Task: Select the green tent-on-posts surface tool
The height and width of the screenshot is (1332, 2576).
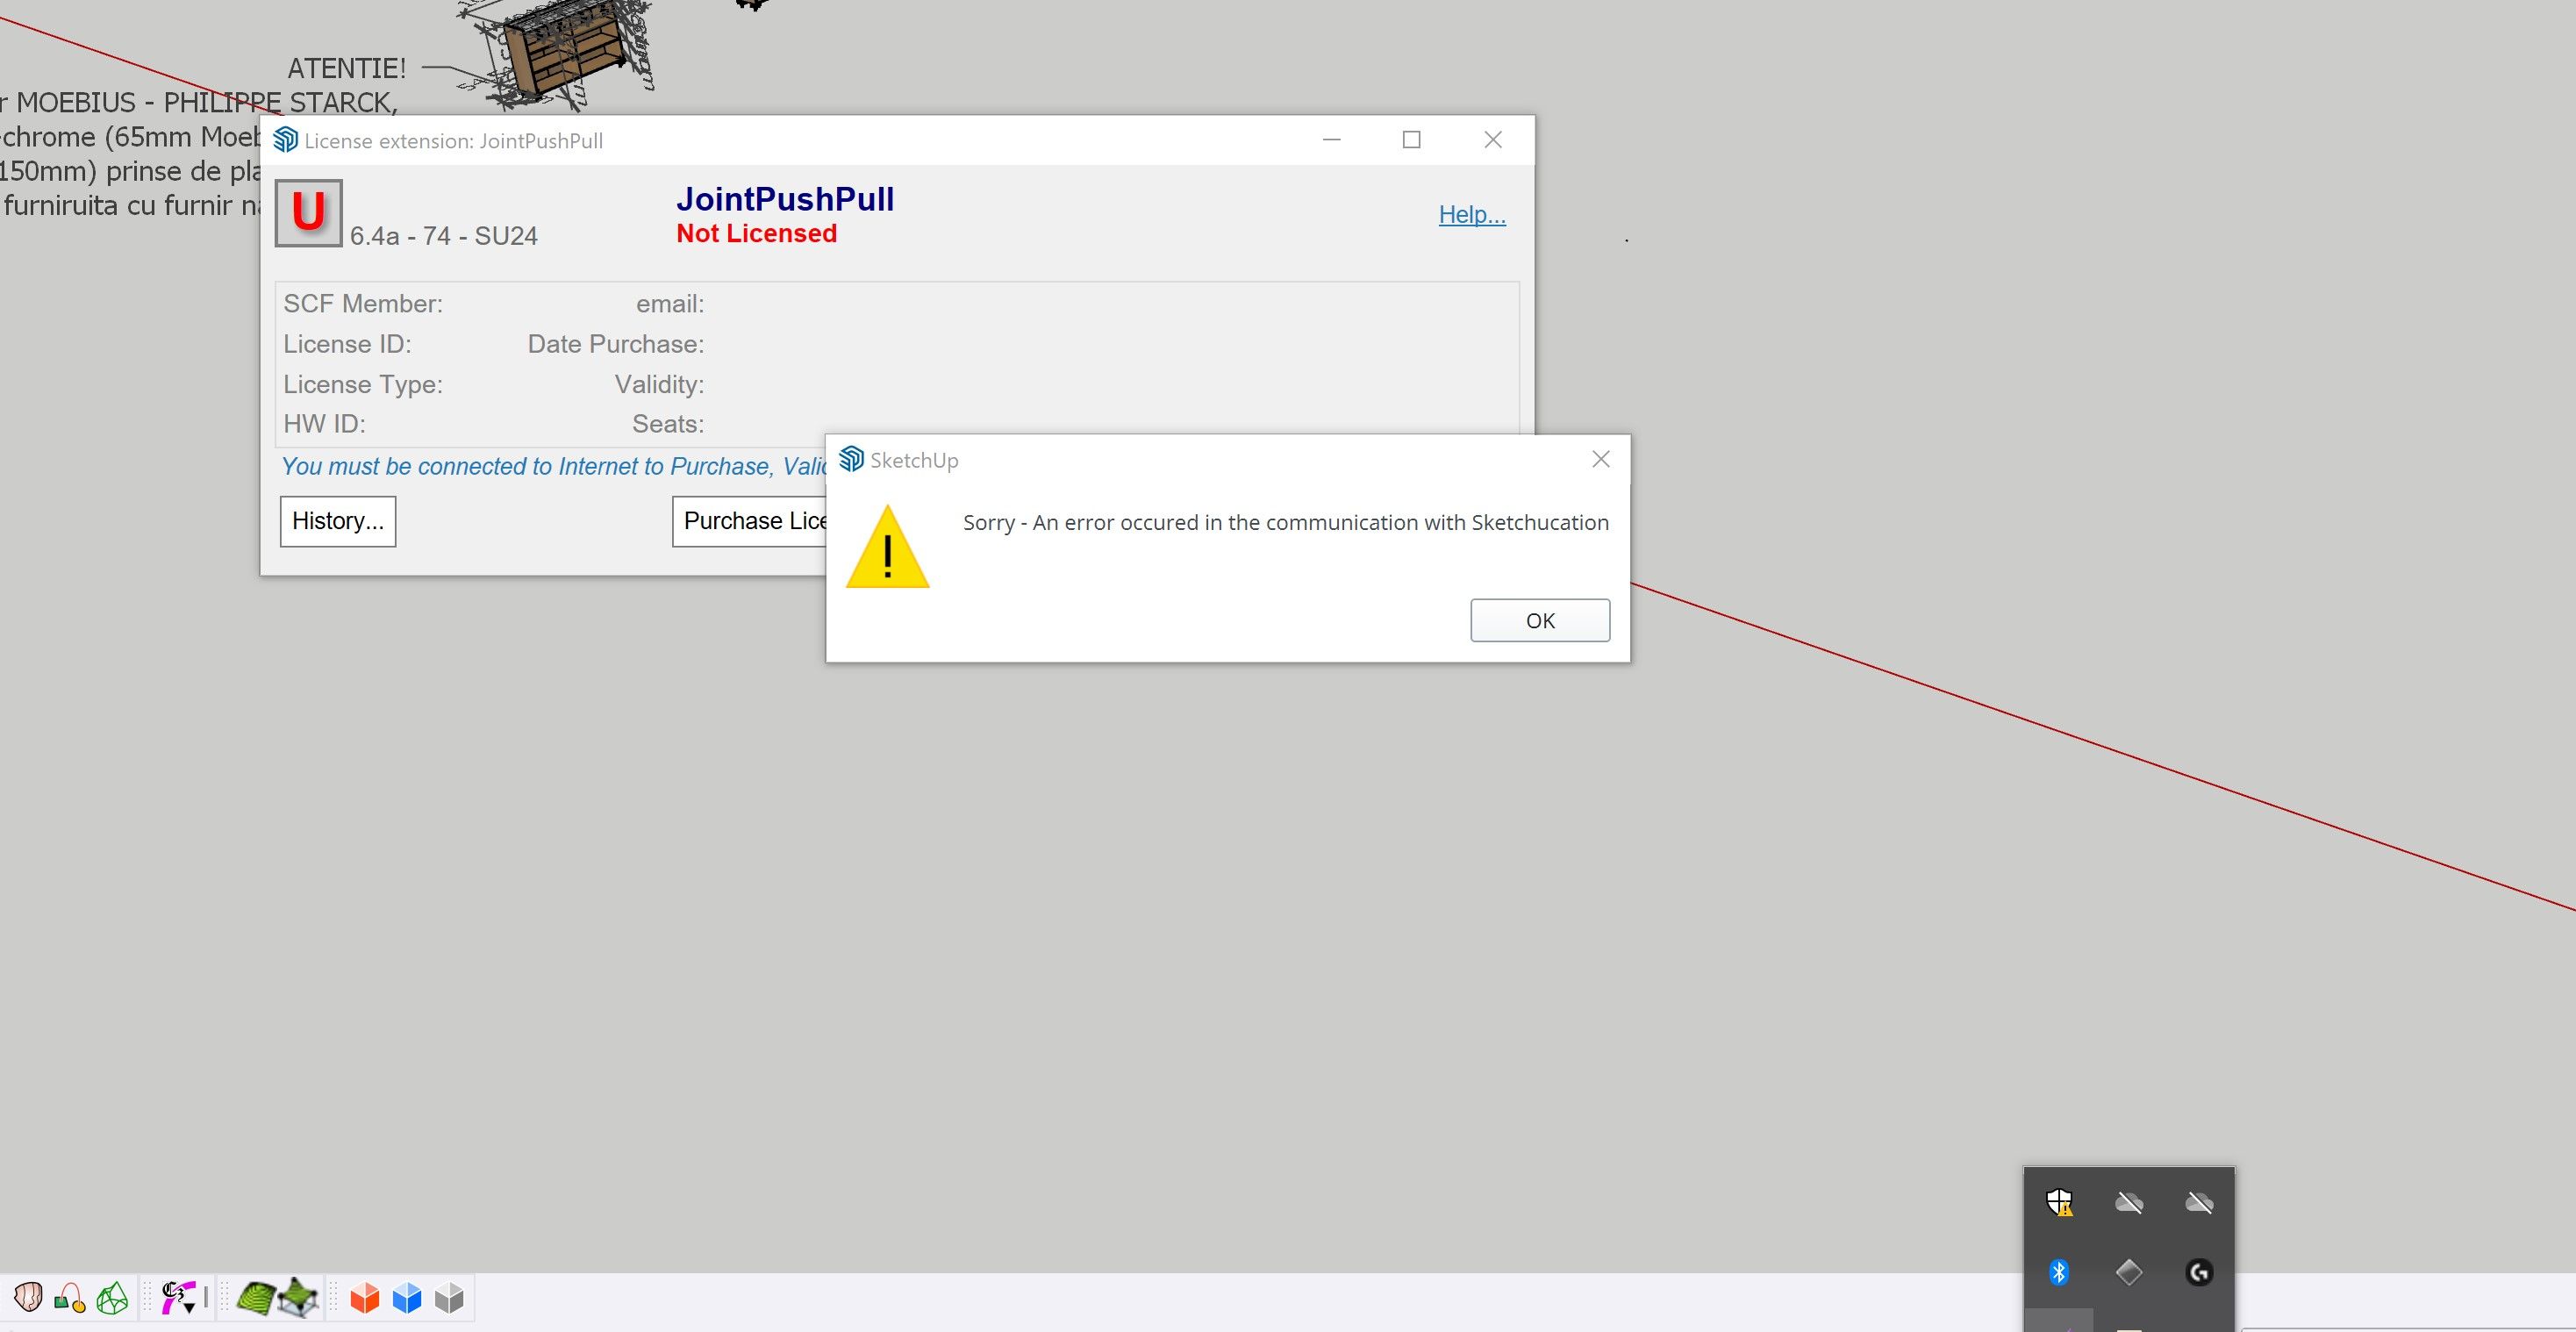Action: 298,1297
